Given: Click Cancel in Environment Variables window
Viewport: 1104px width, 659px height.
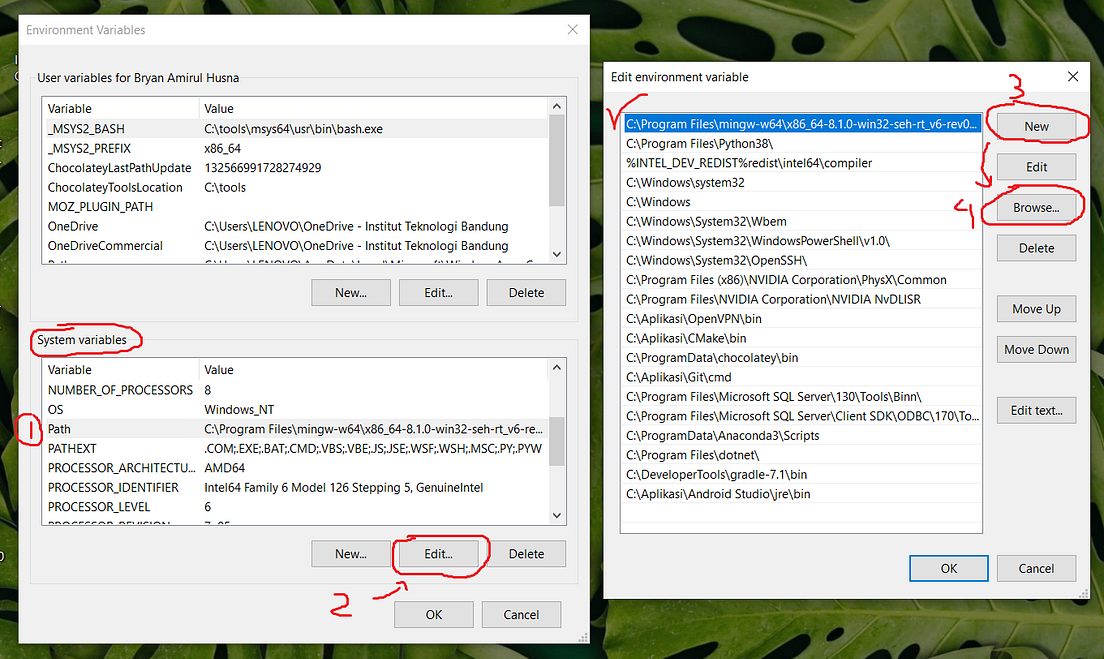Looking at the screenshot, I should pyautogui.click(x=521, y=614).
